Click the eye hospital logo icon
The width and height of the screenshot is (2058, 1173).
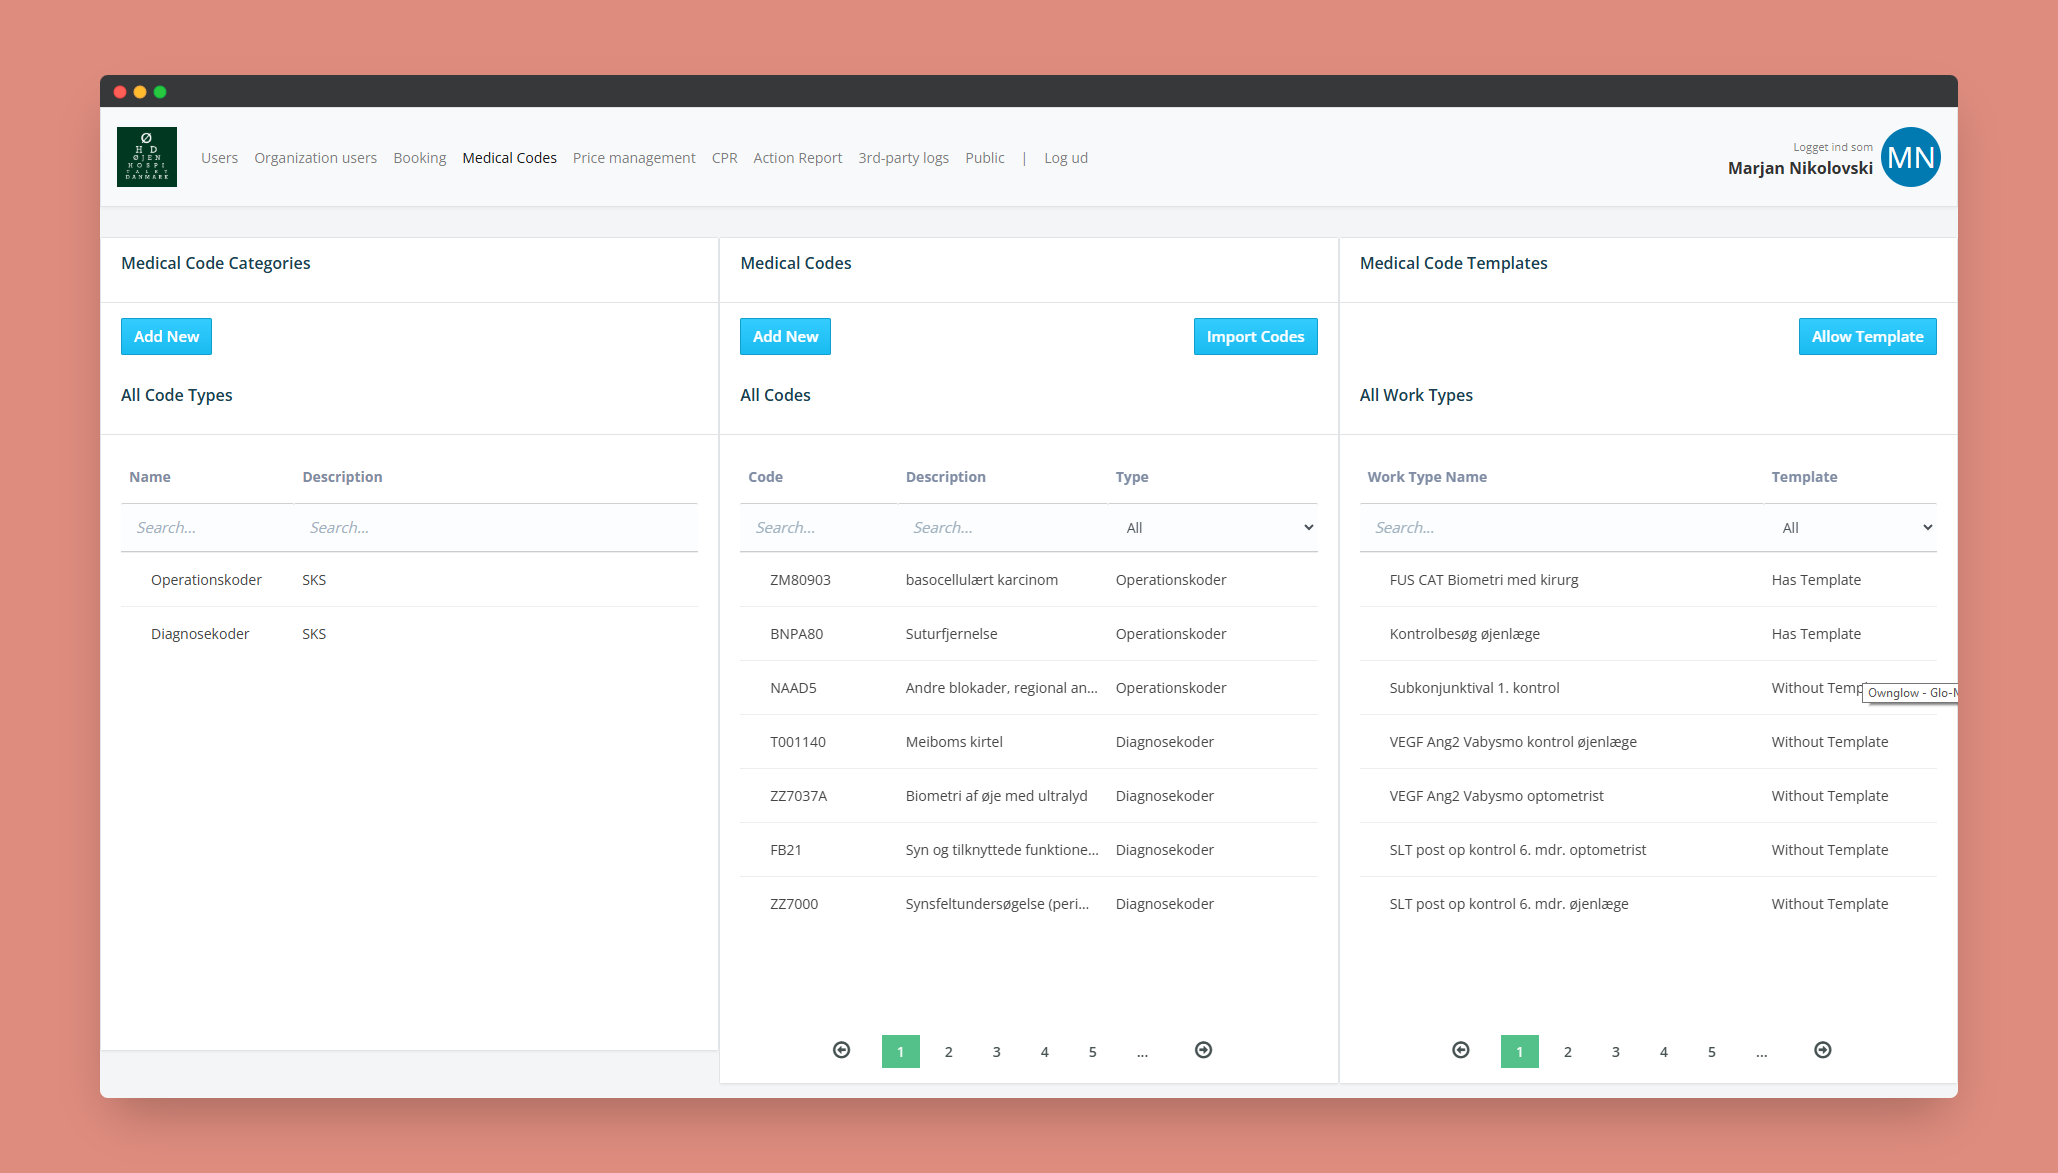tap(147, 157)
